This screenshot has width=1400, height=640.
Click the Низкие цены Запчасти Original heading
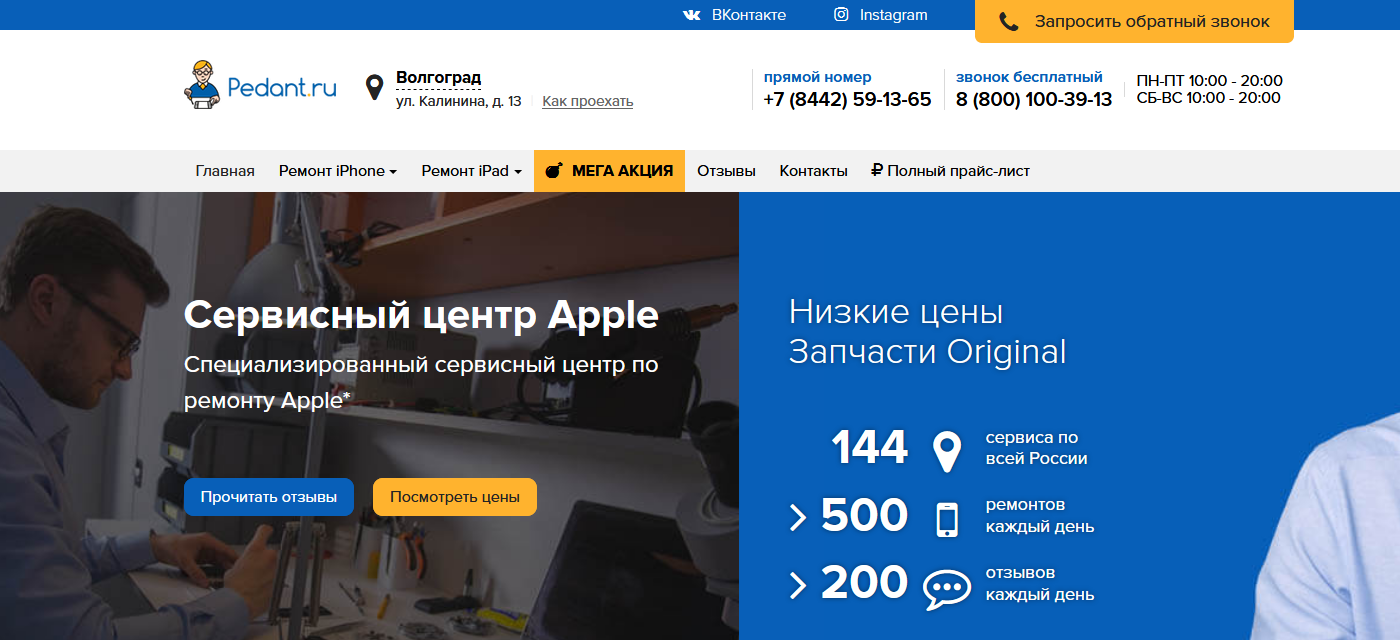tap(927, 332)
